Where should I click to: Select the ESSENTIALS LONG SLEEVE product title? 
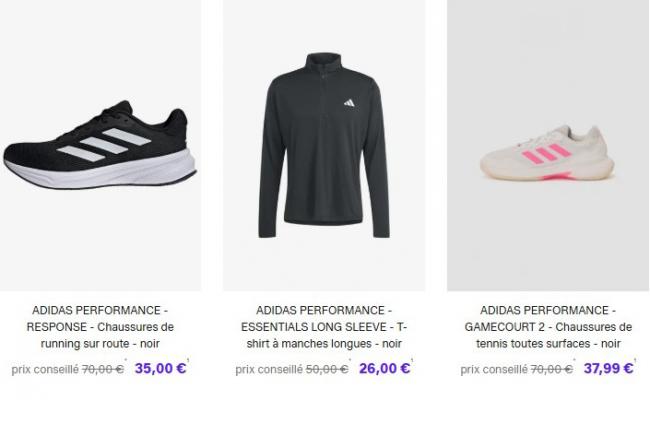click(324, 327)
